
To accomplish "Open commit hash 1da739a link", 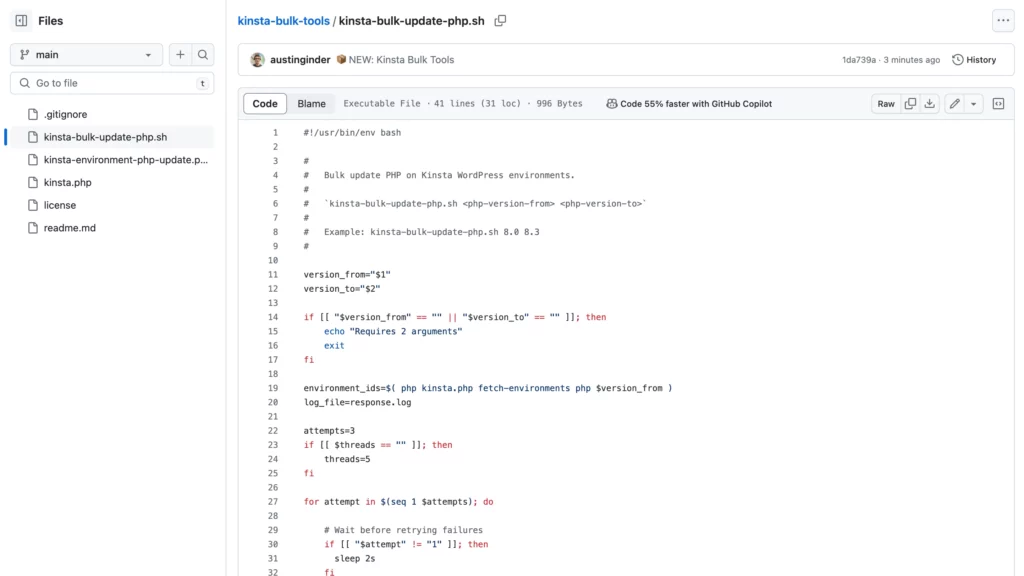I will pyautogui.click(x=858, y=60).
